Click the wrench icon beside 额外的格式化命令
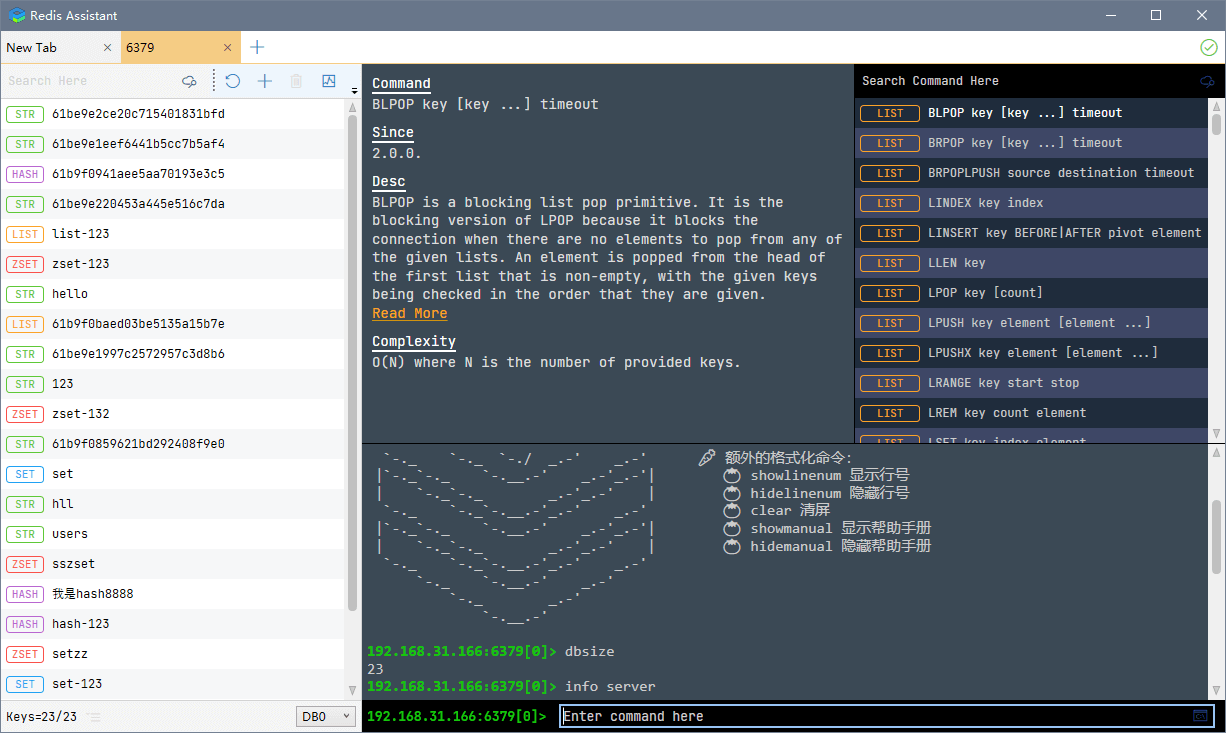This screenshot has height=733, width=1226. (x=707, y=457)
